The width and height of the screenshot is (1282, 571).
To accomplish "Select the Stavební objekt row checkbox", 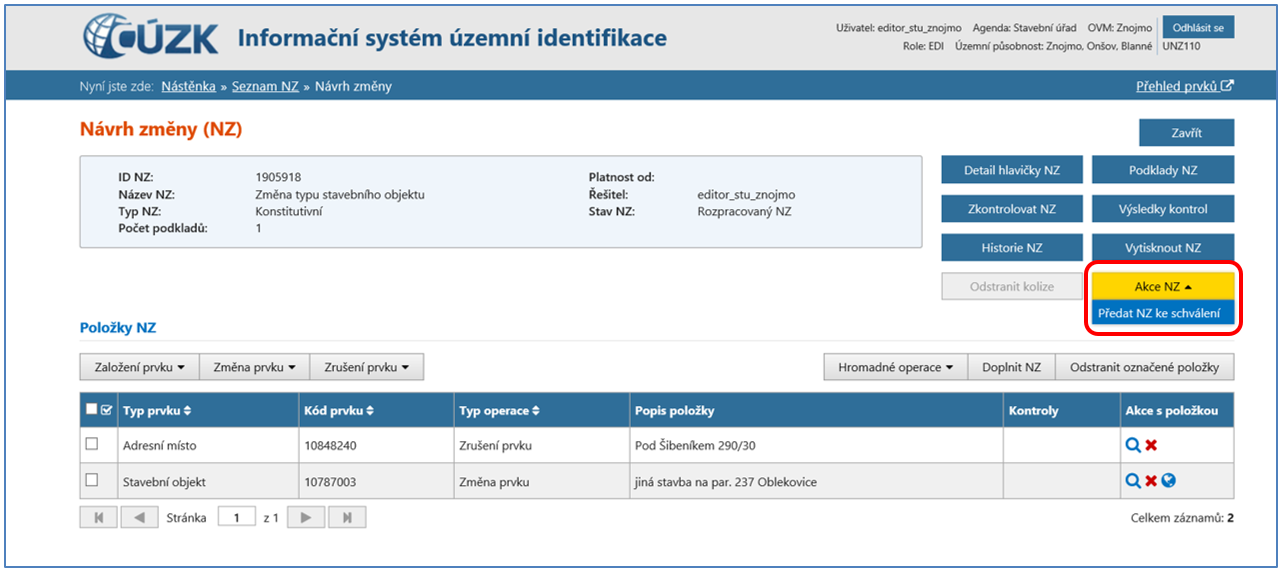I will click(92, 480).
